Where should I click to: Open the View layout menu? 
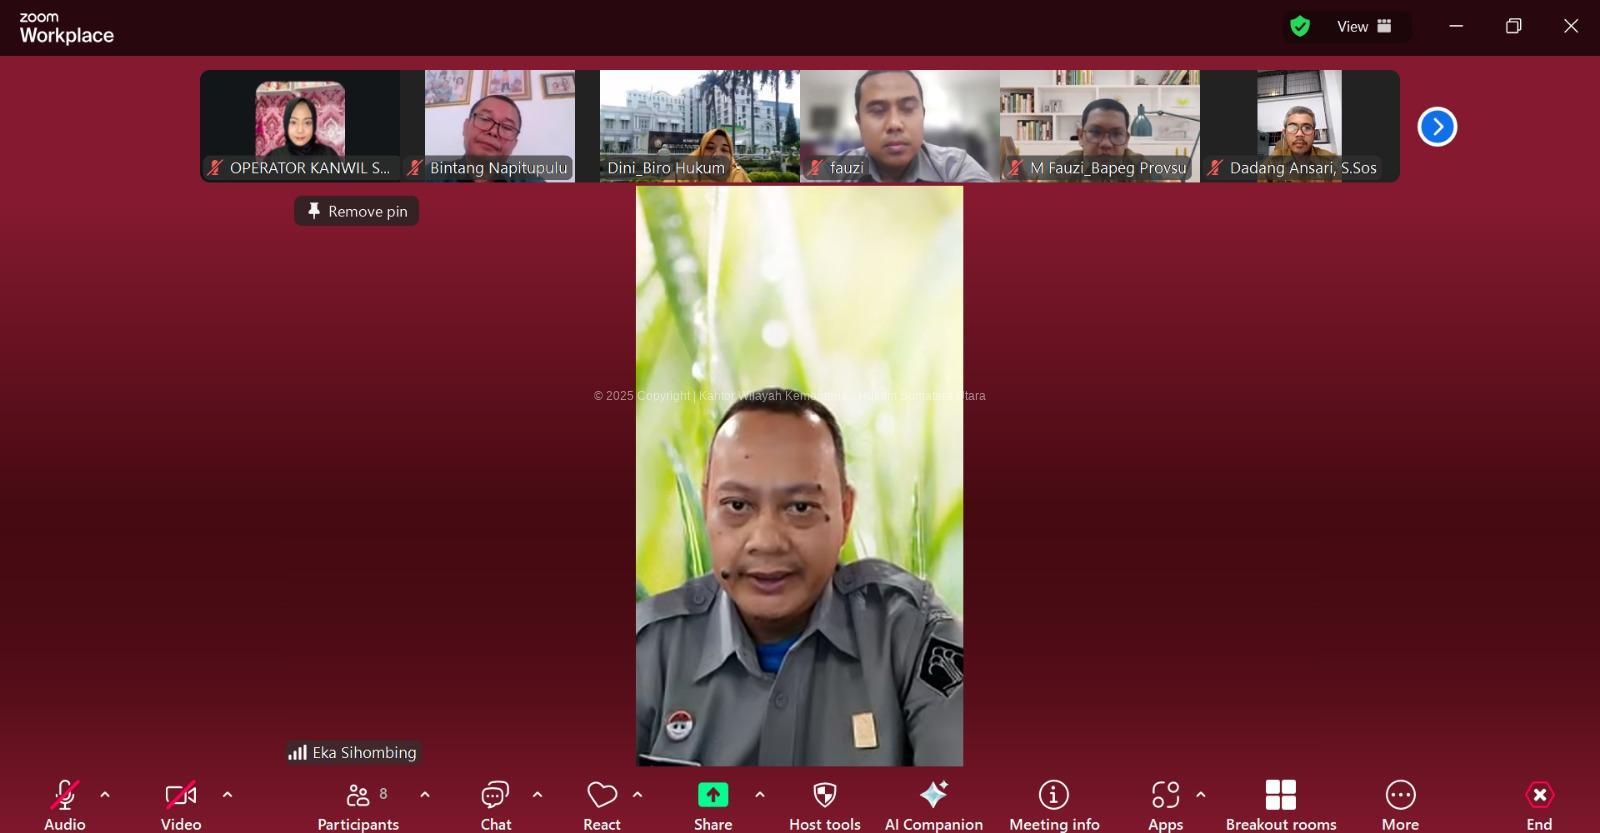tap(1364, 27)
